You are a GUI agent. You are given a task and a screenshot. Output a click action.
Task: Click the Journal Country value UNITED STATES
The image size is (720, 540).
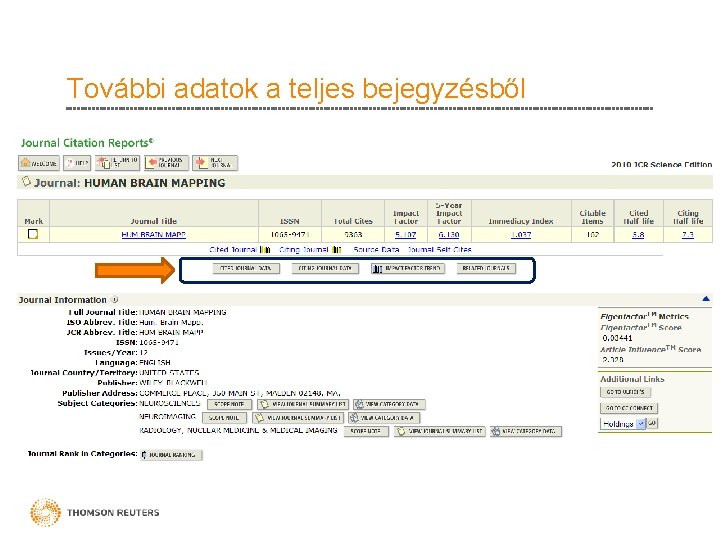pyautogui.click(x=169, y=372)
